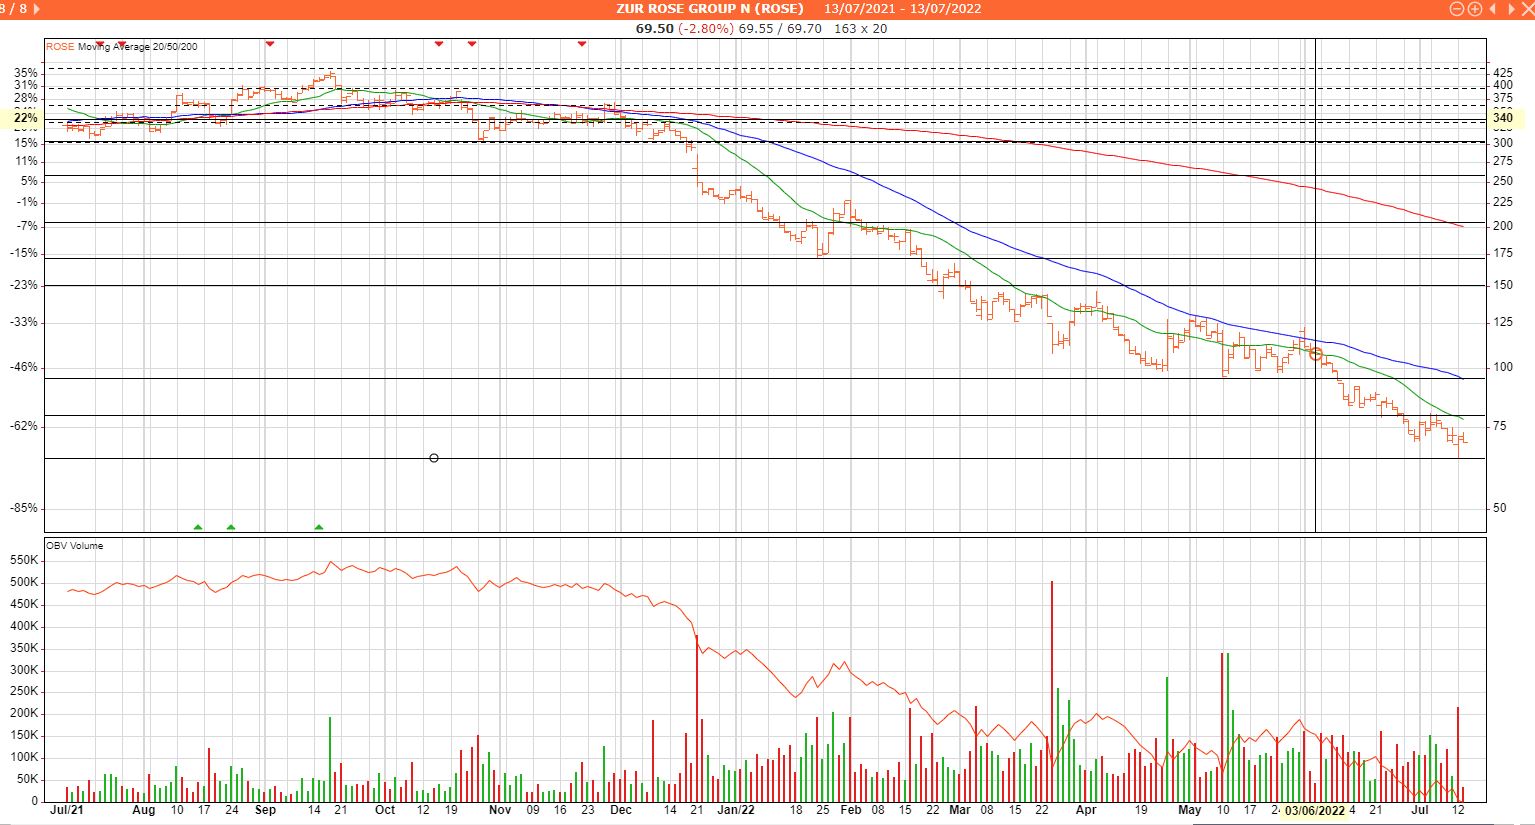The height and width of the screenshot is (825, 1535).
Task: Click the green buy marker near Aug 17
Action: click(198, 527)
